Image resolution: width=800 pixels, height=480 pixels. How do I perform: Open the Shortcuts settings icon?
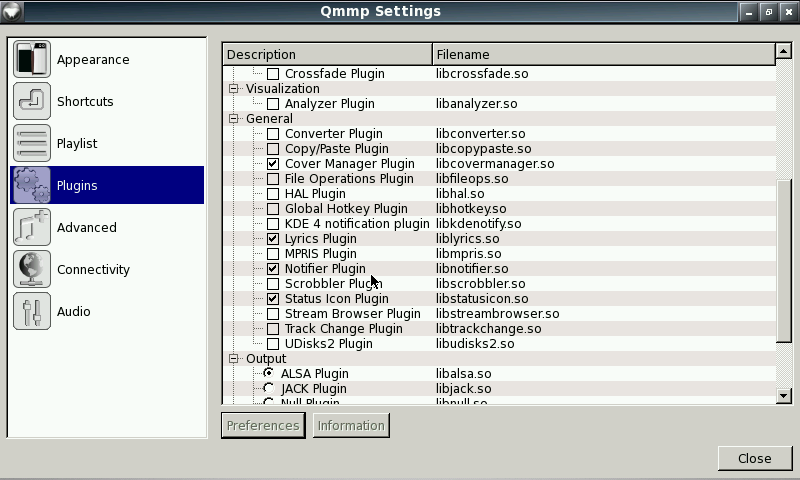32,101
